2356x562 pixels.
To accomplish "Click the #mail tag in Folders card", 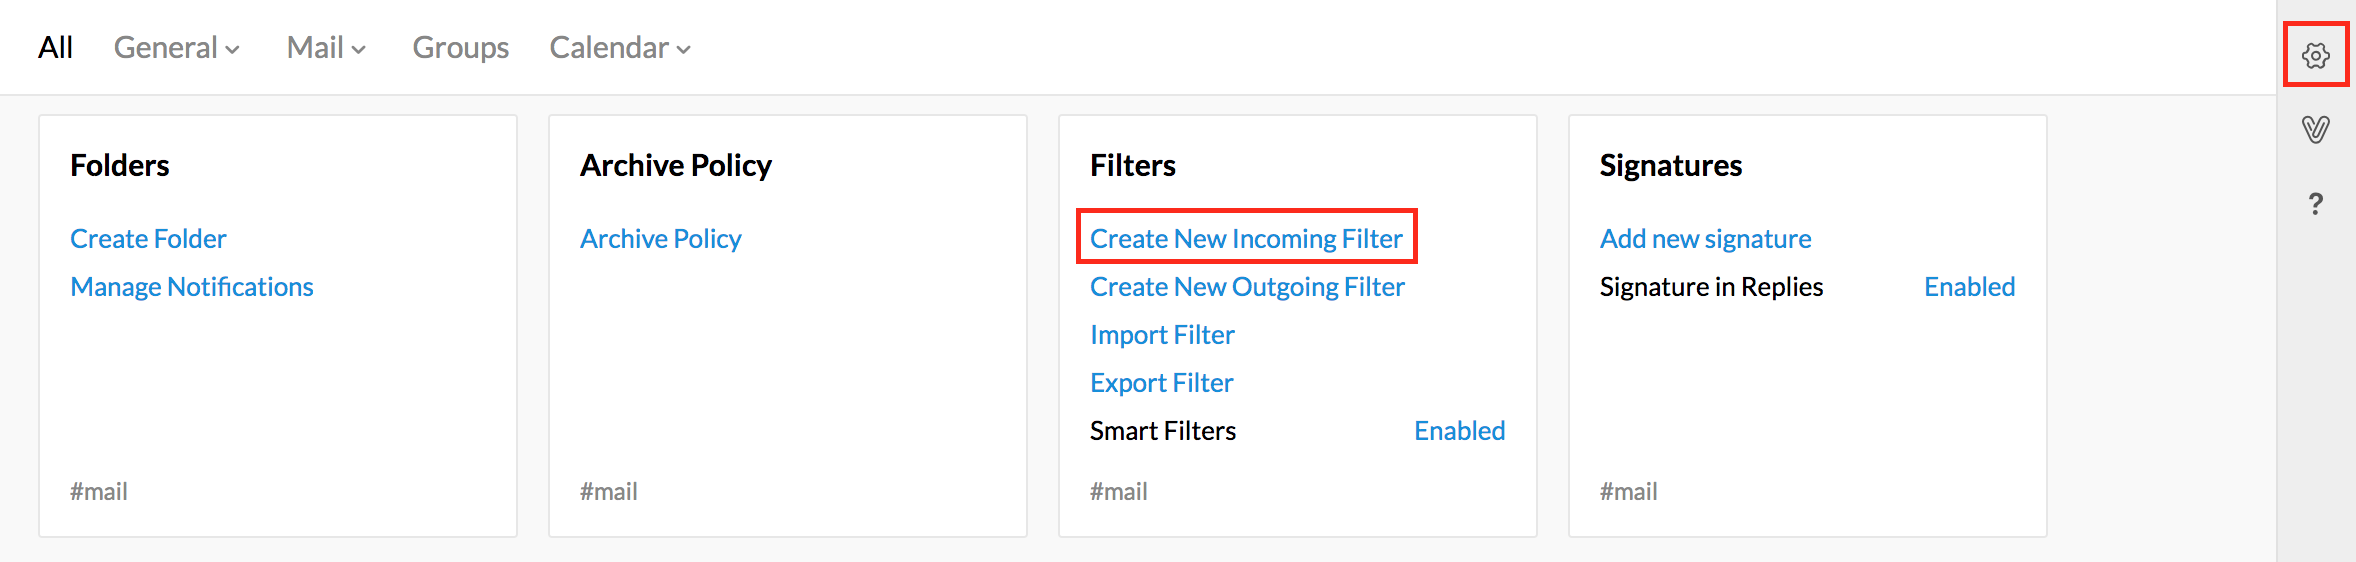I will click(99, 492).
